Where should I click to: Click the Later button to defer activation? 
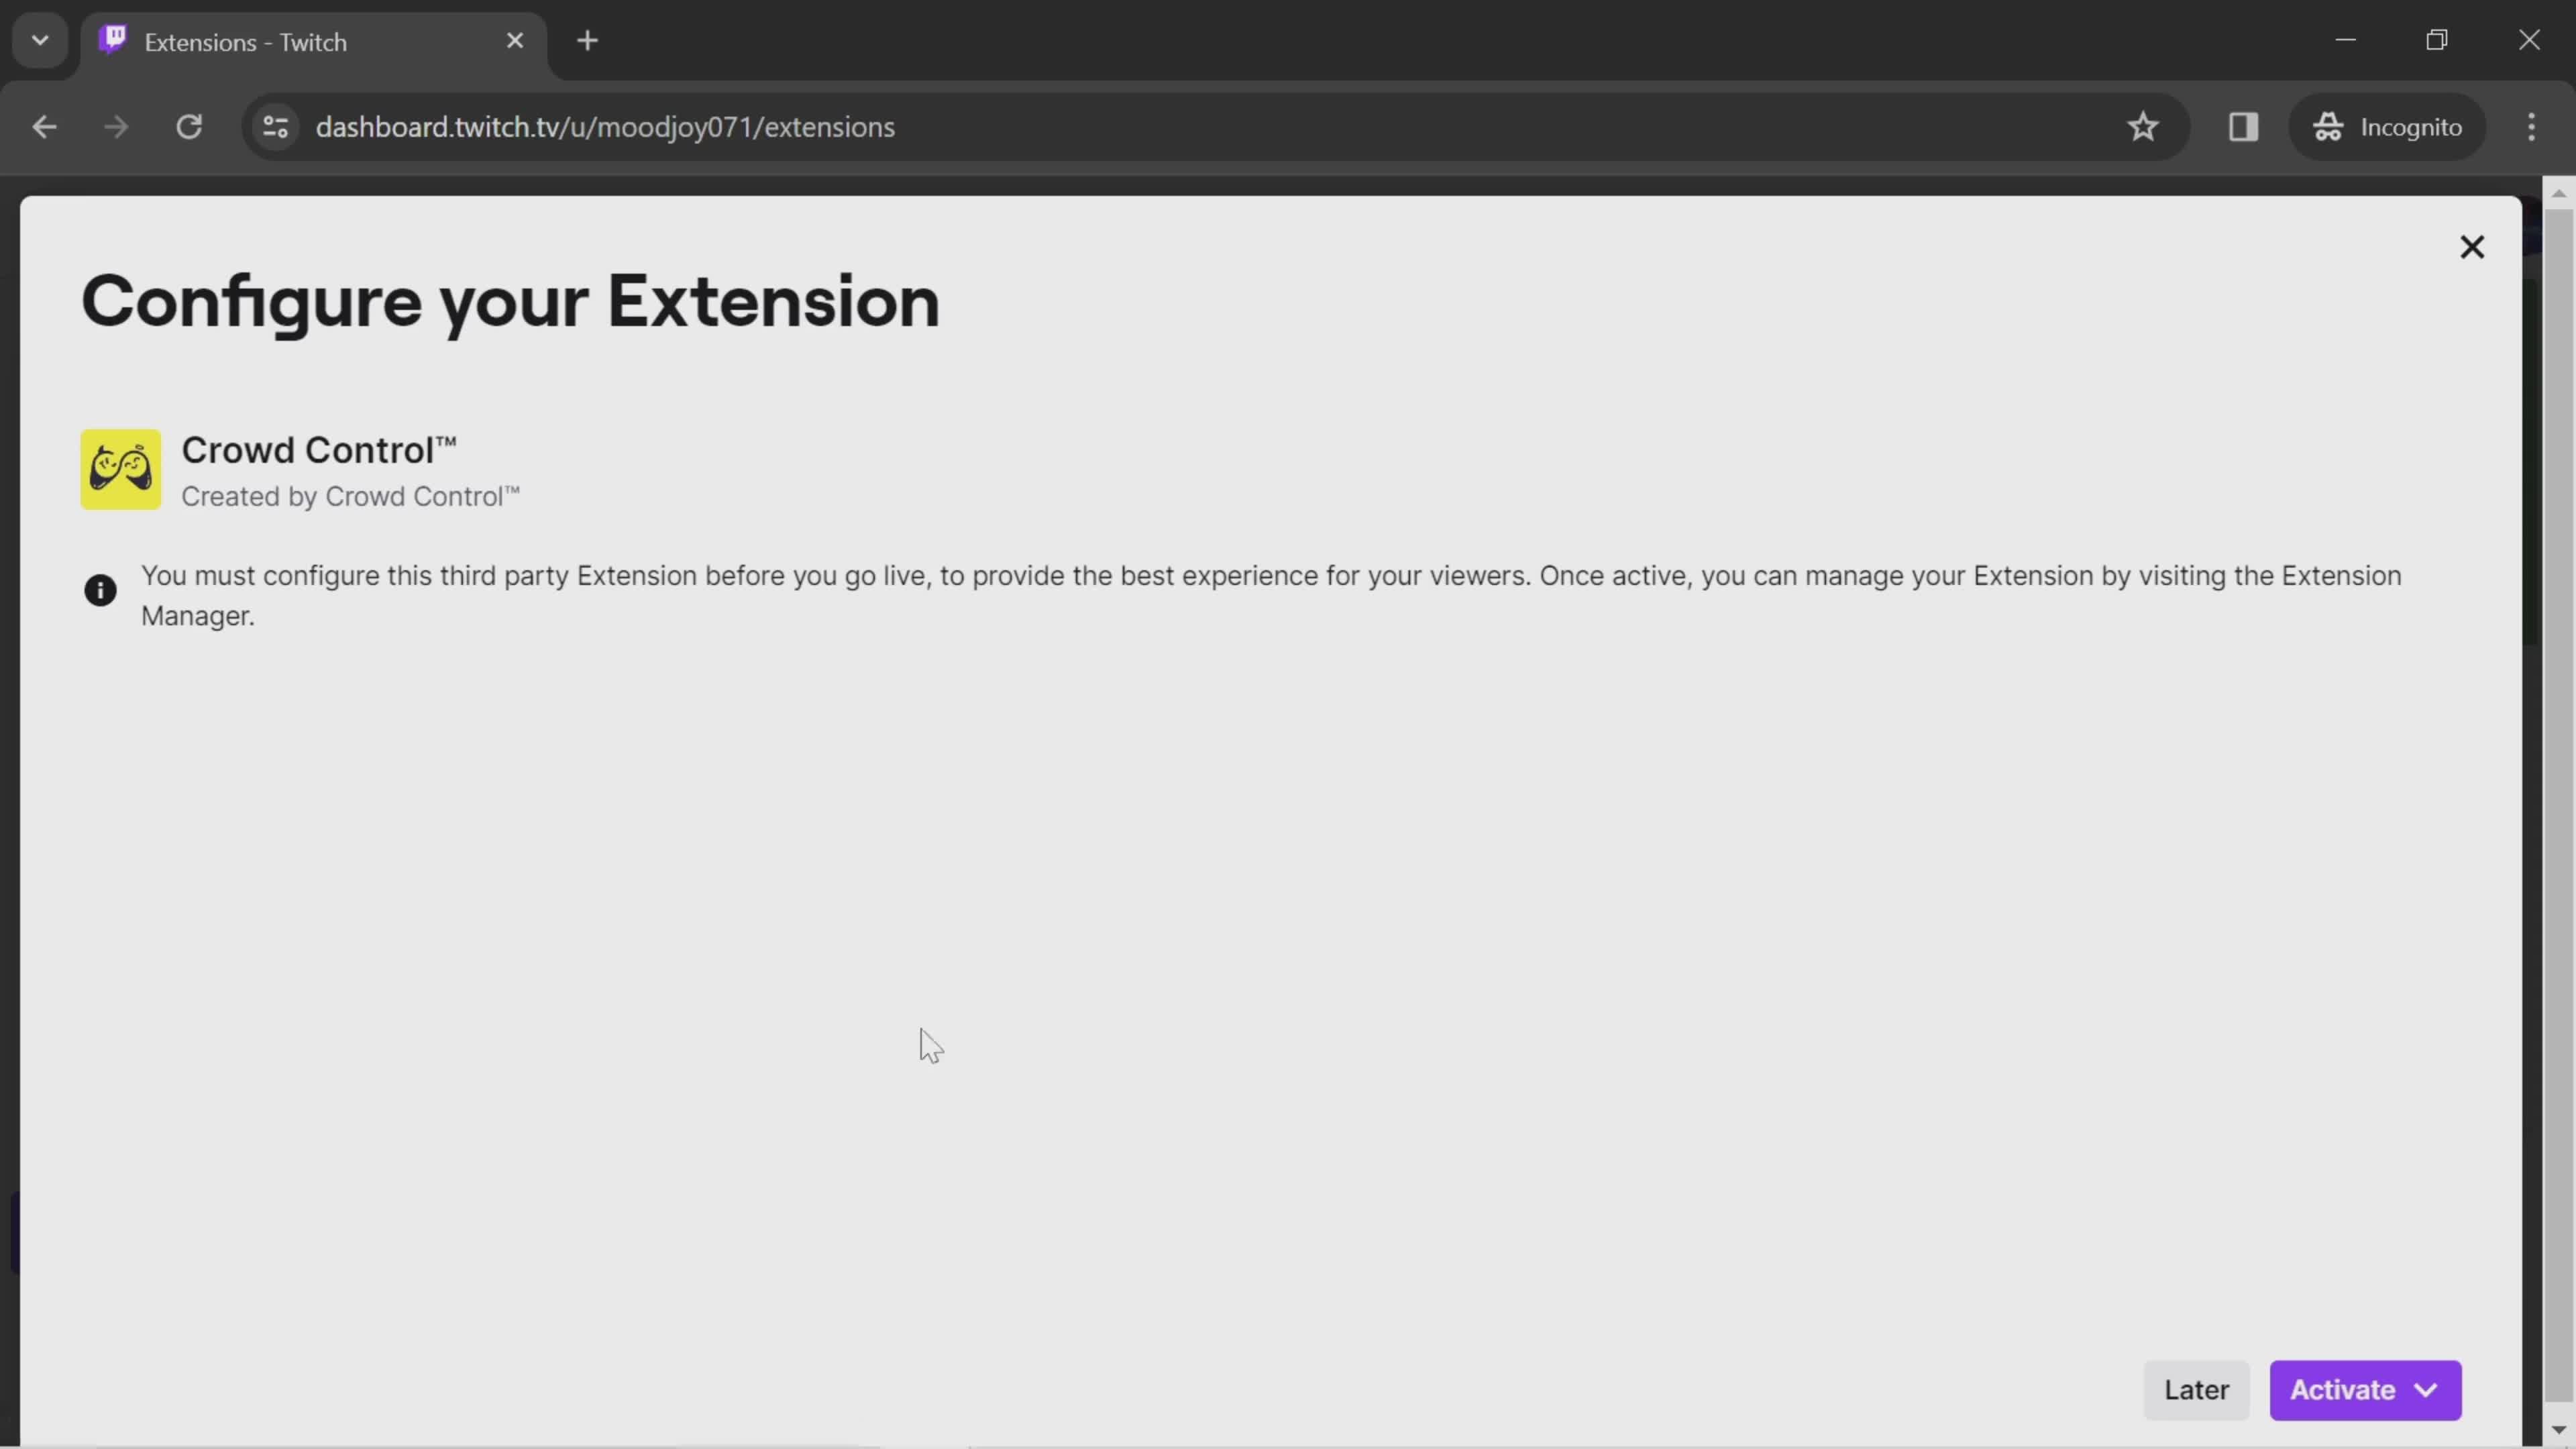click(x=2198, y=1389)
